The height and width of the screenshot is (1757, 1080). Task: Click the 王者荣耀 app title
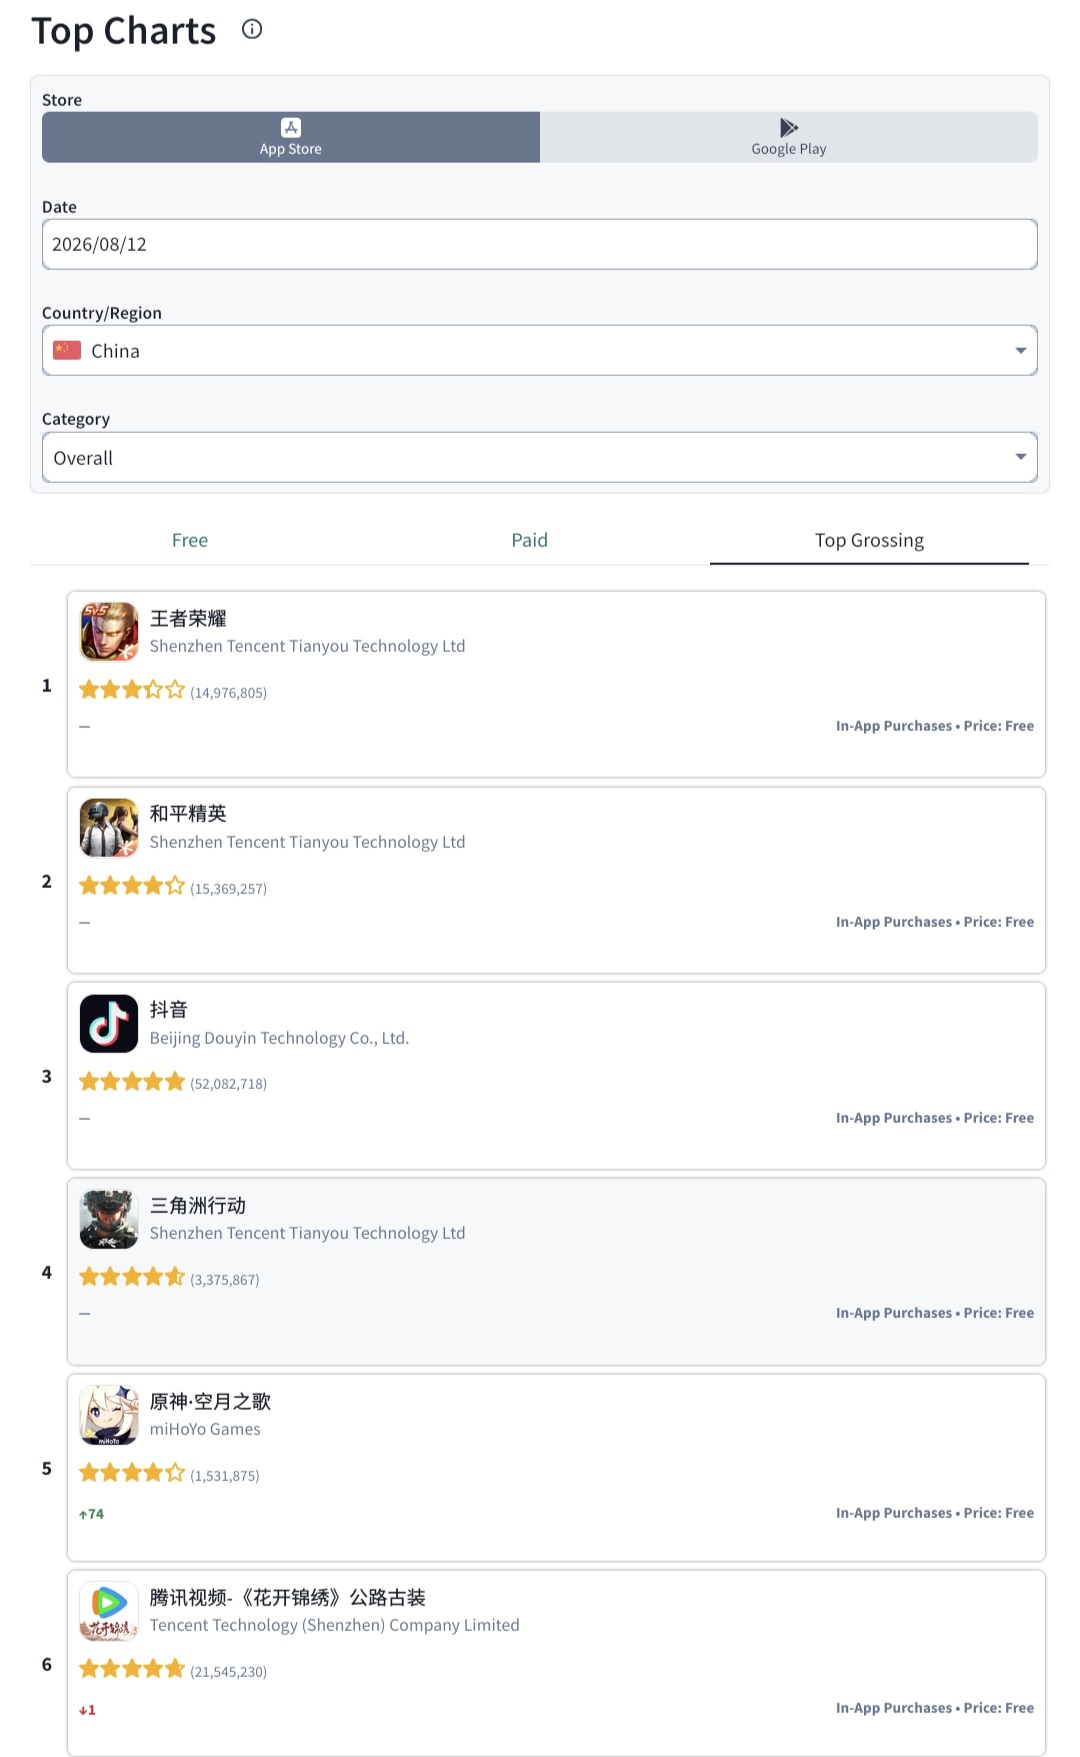[188, 618]
